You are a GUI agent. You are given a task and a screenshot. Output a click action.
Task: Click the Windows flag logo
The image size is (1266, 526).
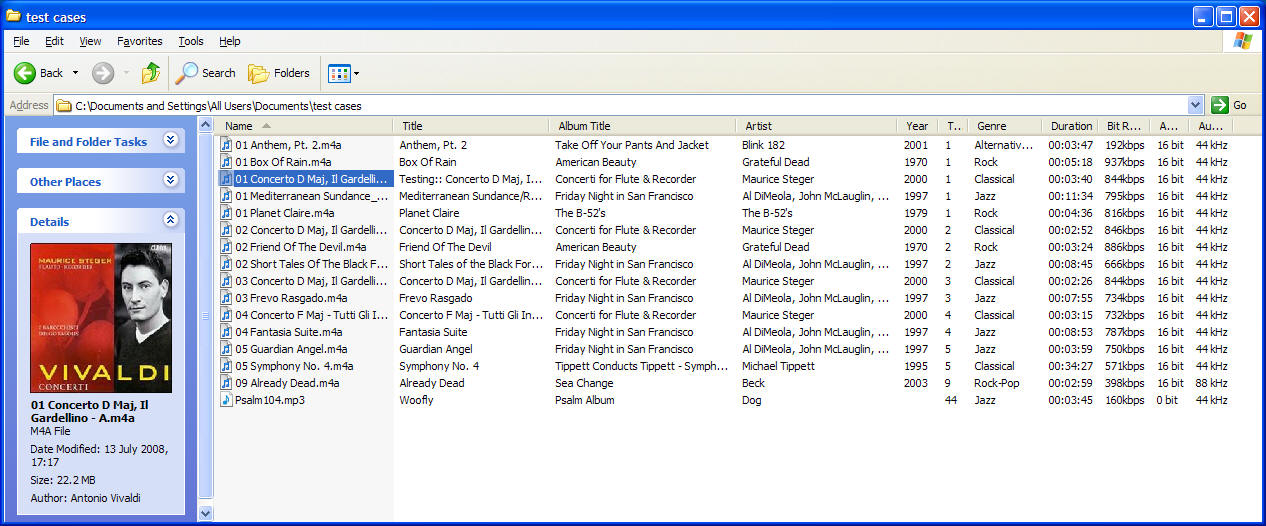(1243, 40)
